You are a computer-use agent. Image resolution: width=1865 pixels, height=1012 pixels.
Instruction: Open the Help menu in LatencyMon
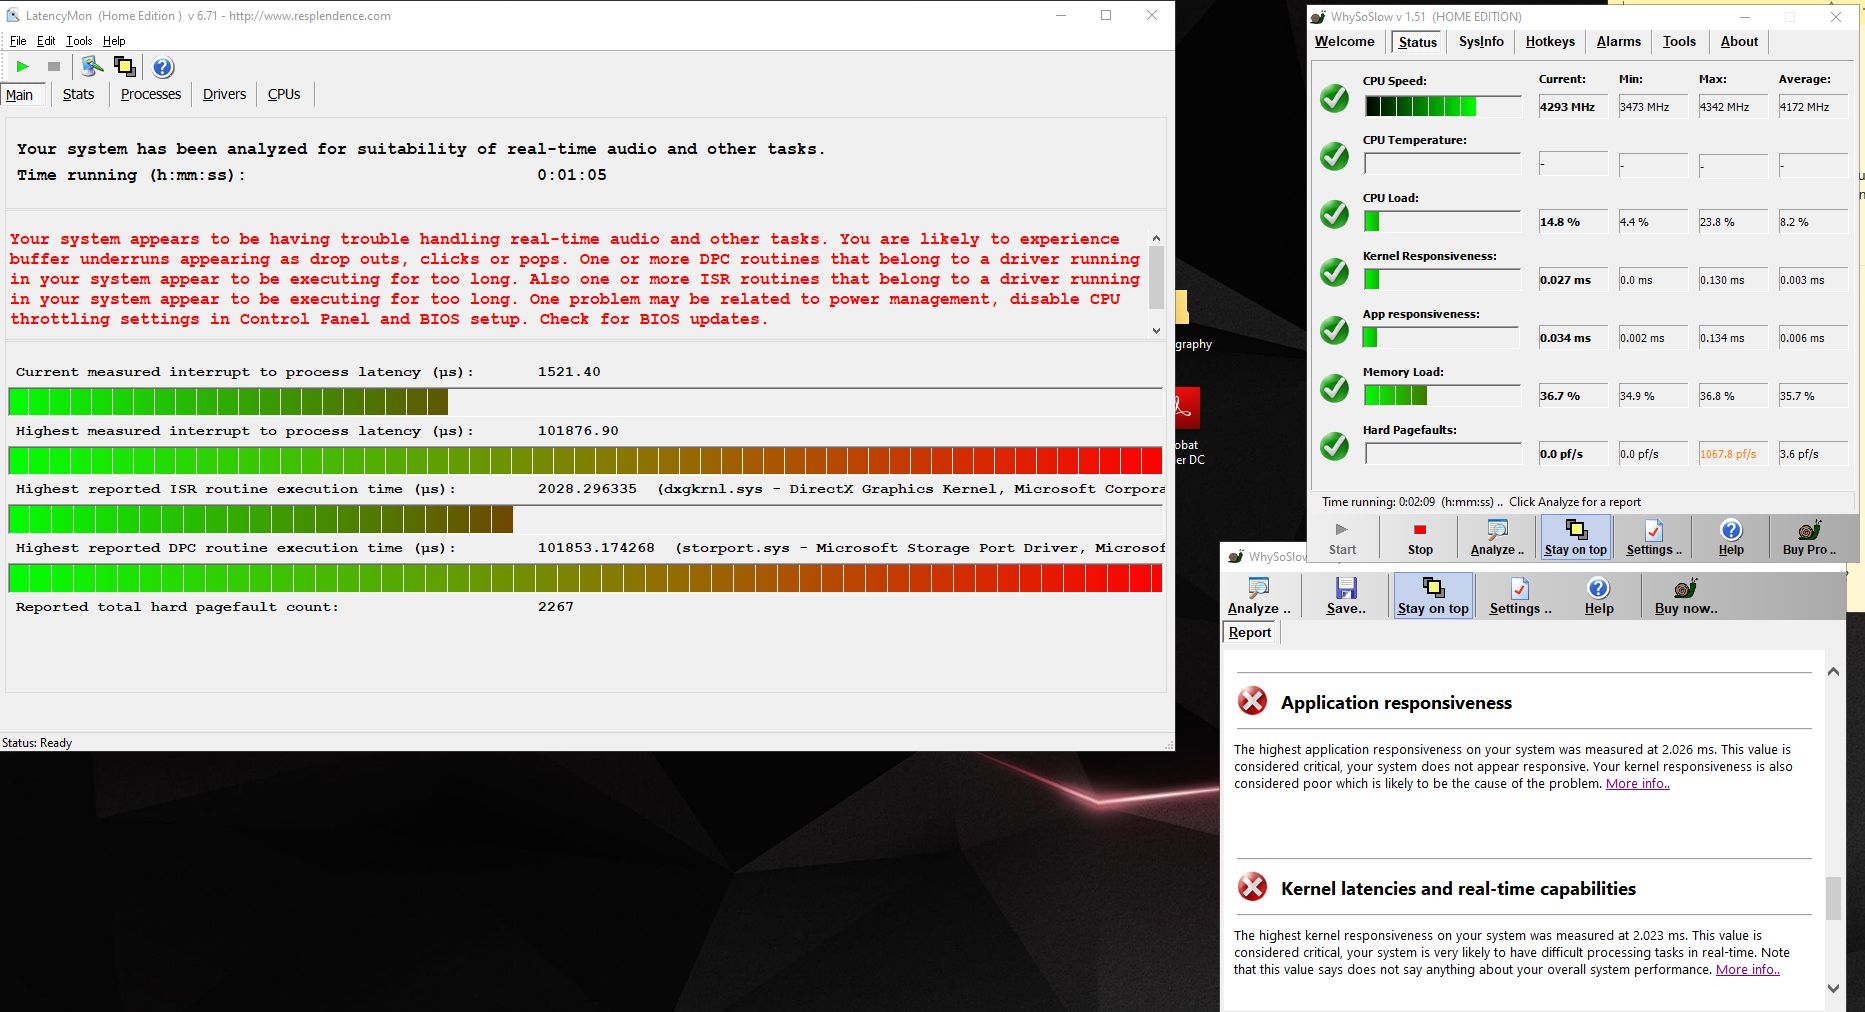pos(114,41)
